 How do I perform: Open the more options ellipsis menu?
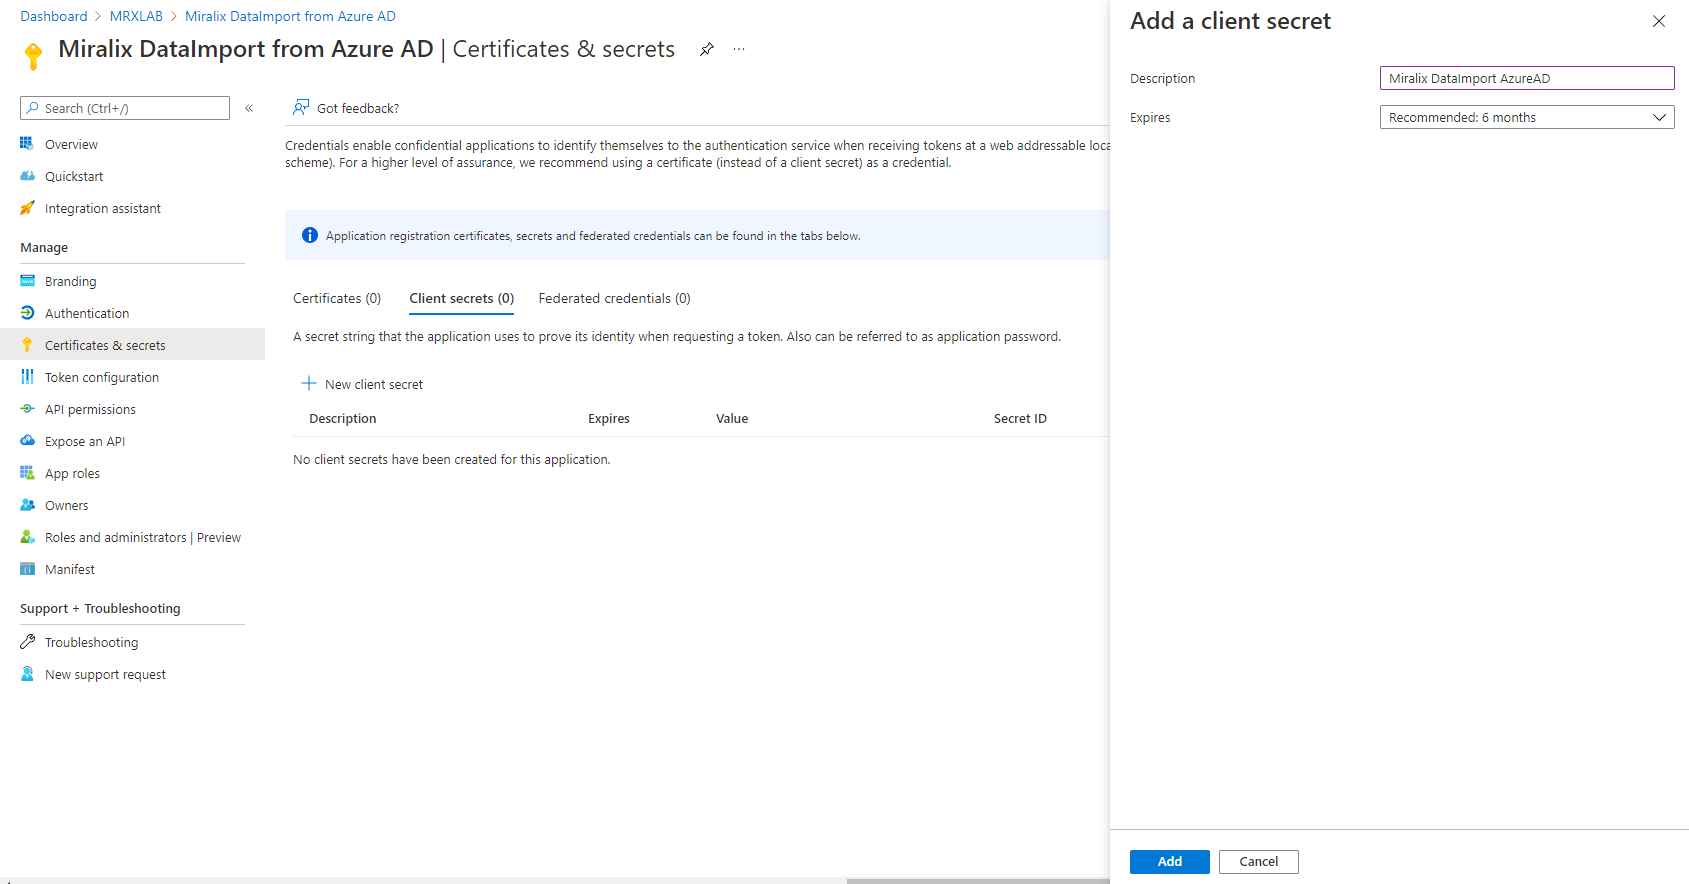coord(739,49)
